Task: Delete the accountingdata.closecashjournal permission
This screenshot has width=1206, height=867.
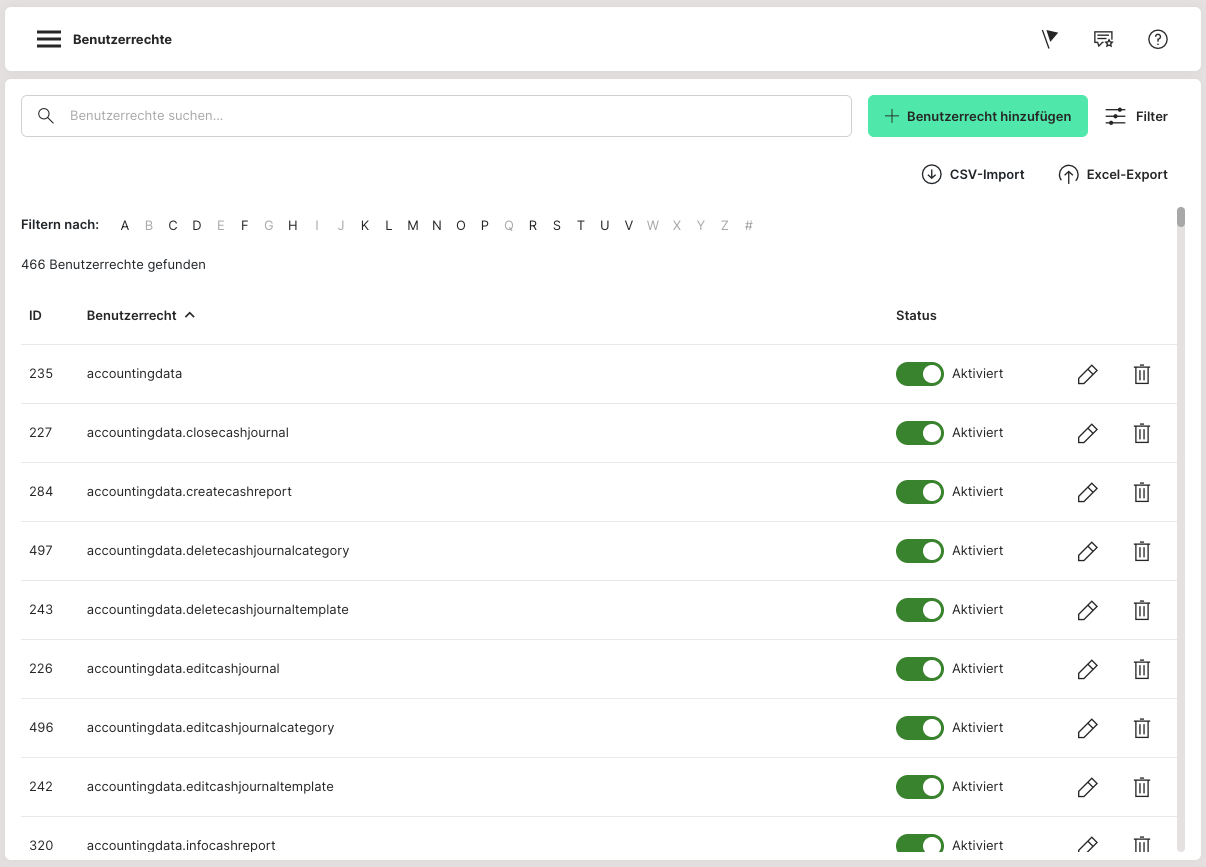Action: click(1141, 433)
